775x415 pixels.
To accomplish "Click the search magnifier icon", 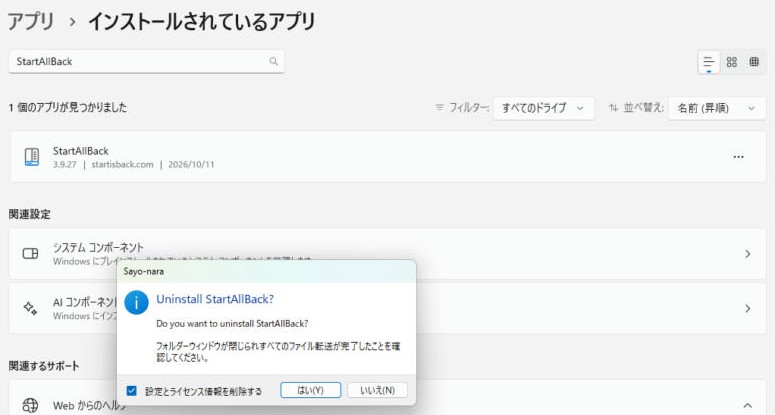I will pyautogui.click(x=273, y=61).
